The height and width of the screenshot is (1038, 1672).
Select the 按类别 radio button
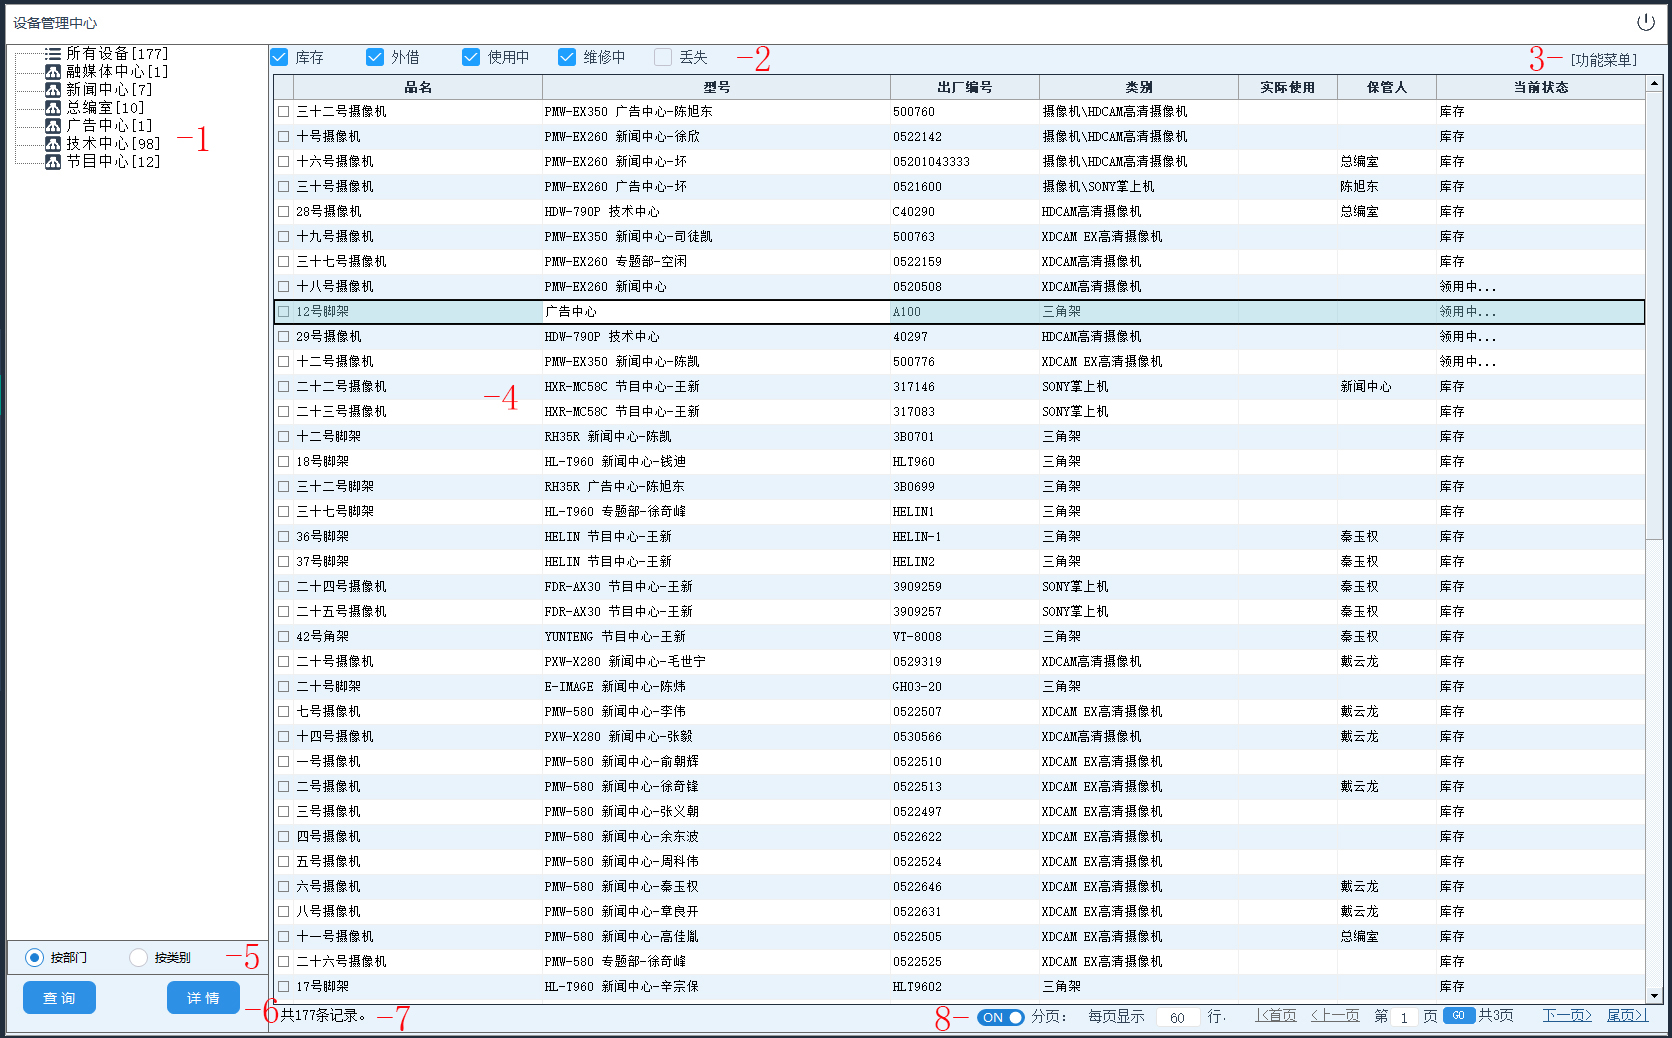coord(139,958)
